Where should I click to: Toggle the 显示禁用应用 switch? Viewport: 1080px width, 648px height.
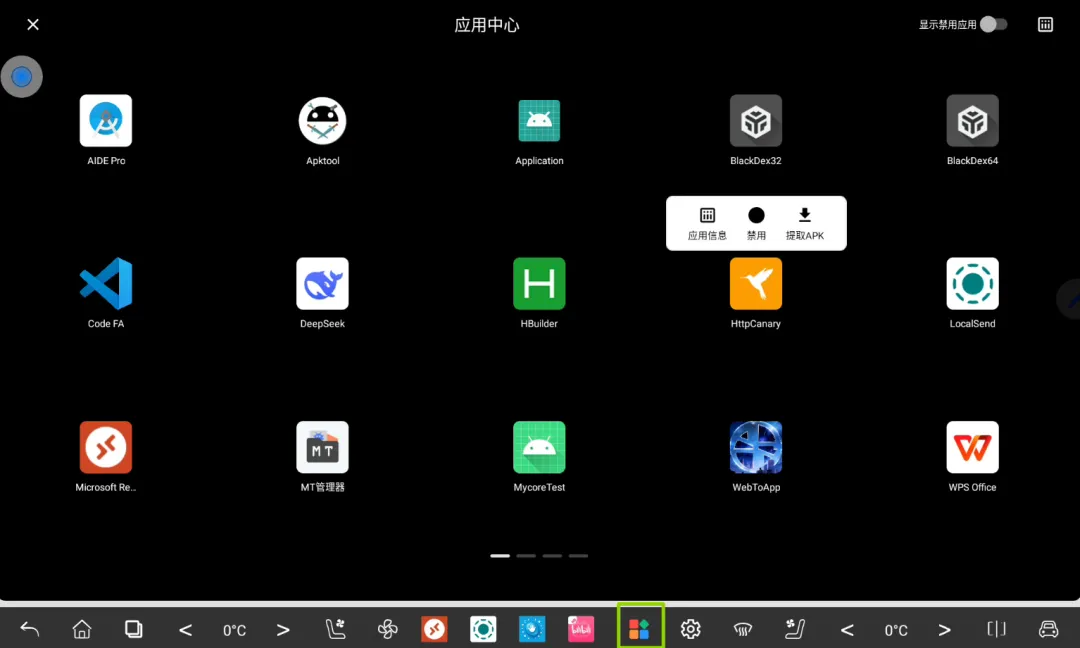point(993,24)
